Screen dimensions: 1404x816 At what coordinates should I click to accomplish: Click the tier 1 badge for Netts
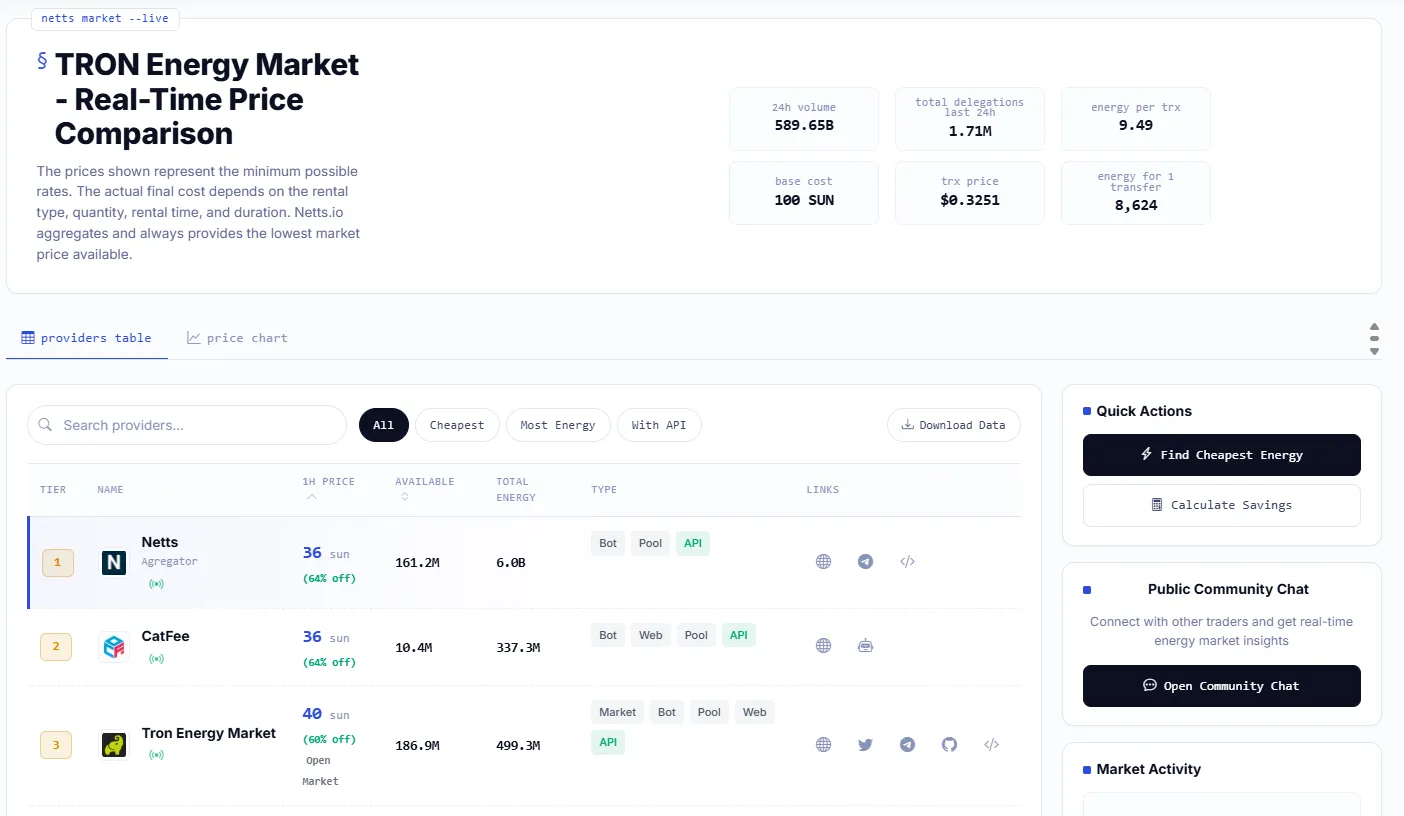(x=57, y=563)
